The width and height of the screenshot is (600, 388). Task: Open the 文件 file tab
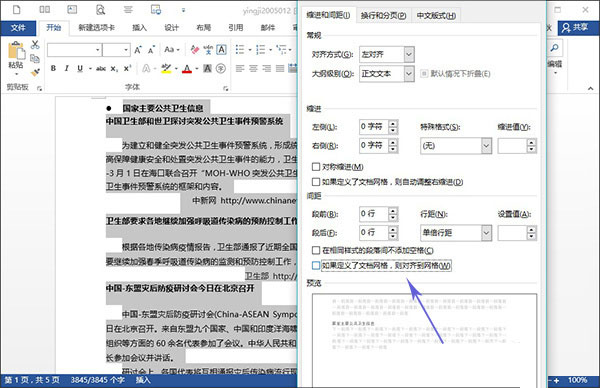[x=18, y=28]
